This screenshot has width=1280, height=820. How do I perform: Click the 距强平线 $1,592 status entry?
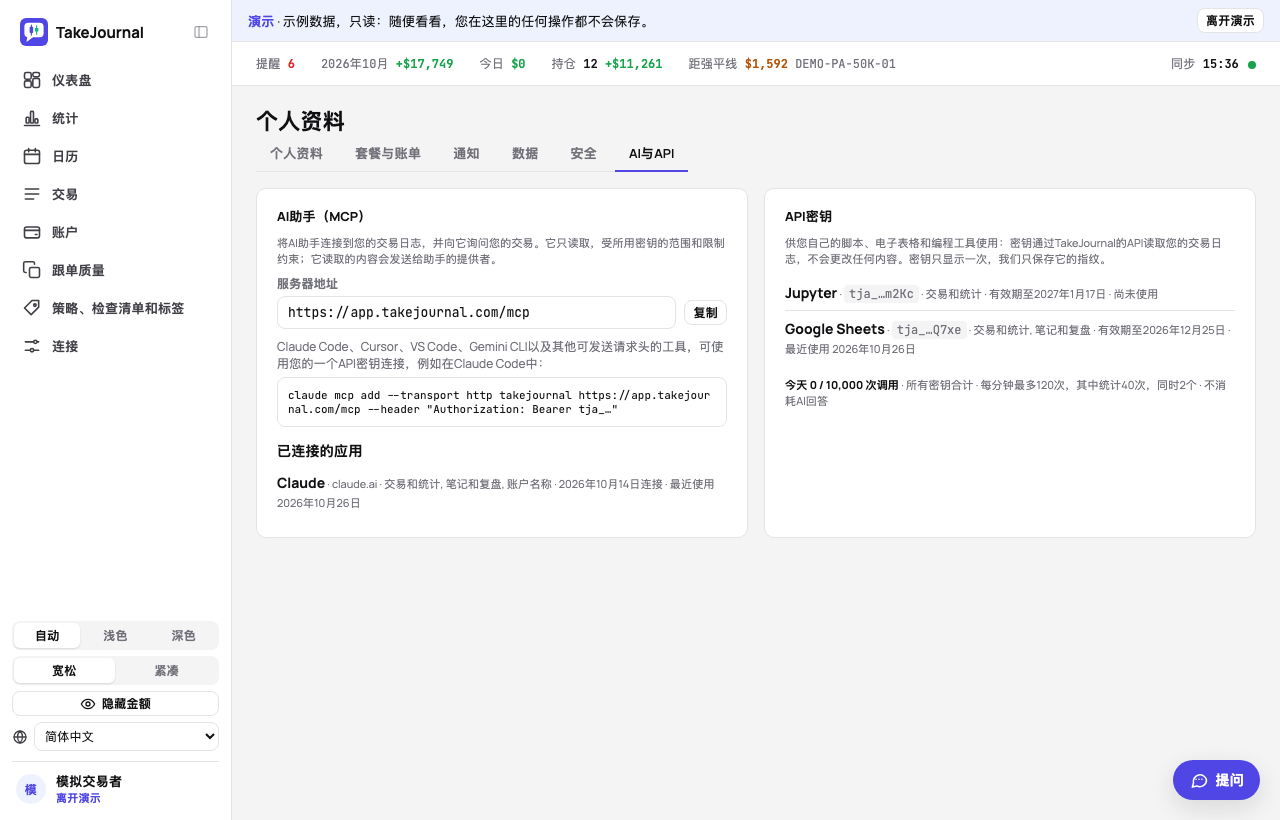click(x=738, y=64)
